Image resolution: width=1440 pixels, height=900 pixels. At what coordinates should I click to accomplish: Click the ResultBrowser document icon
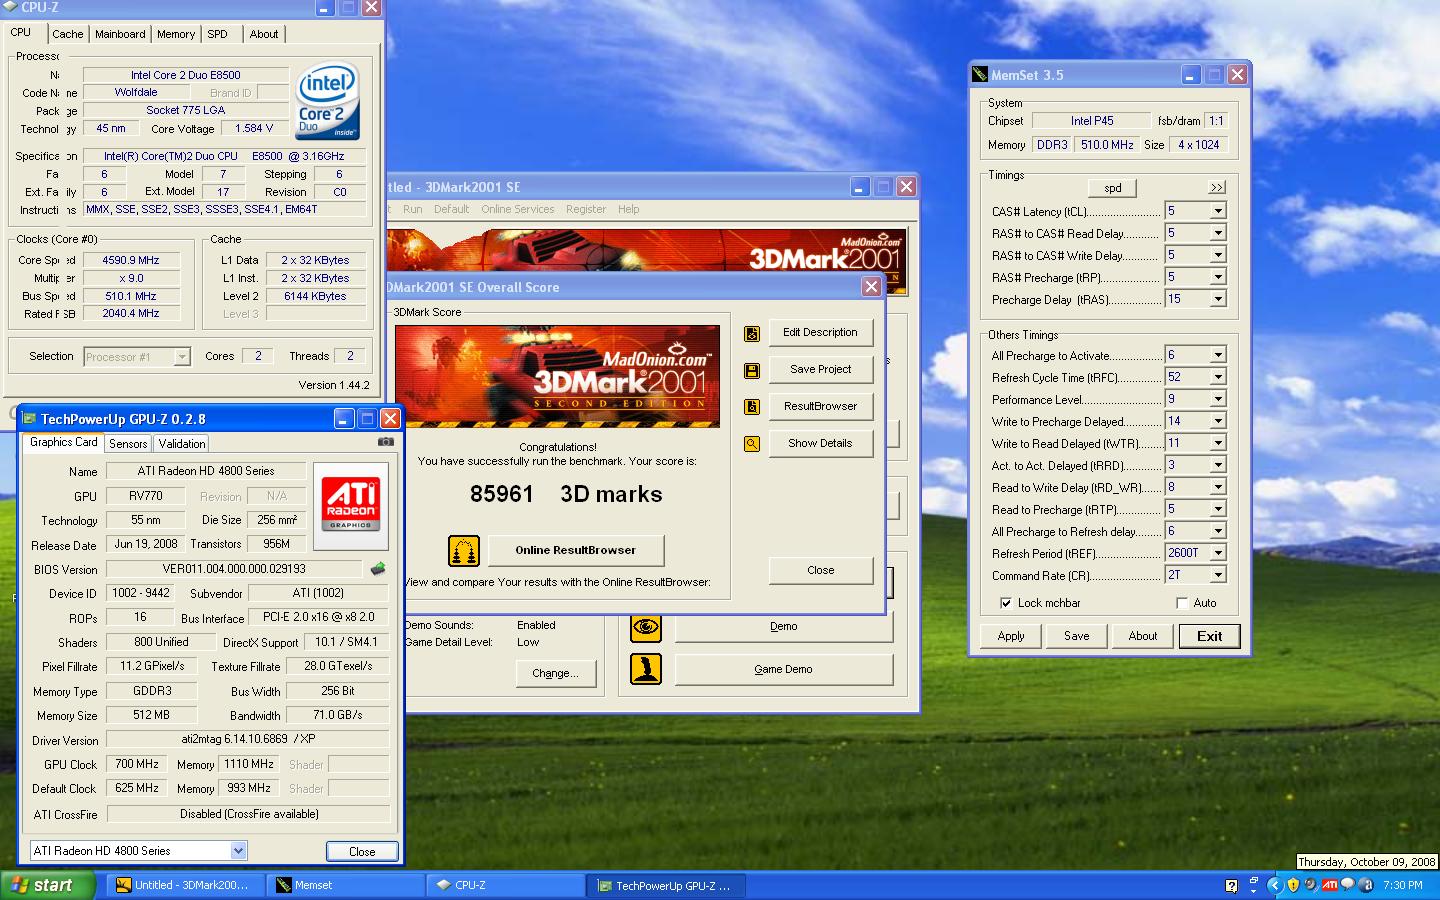[x=752, y=407]
